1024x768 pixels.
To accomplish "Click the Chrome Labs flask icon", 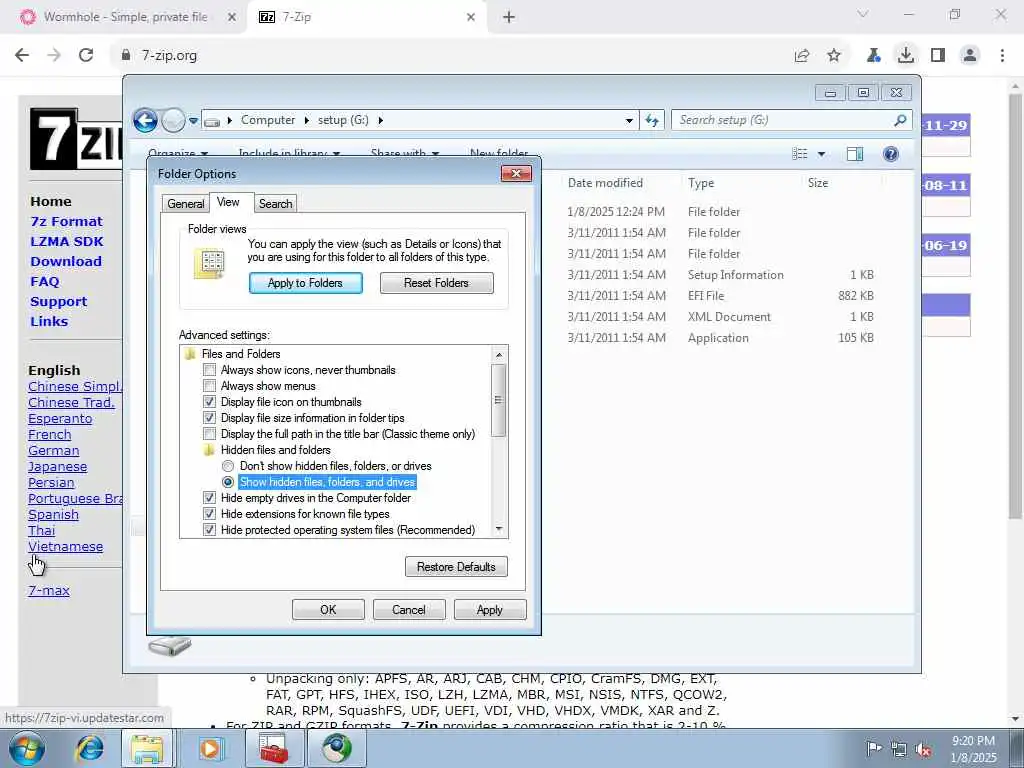I will 874,56.
